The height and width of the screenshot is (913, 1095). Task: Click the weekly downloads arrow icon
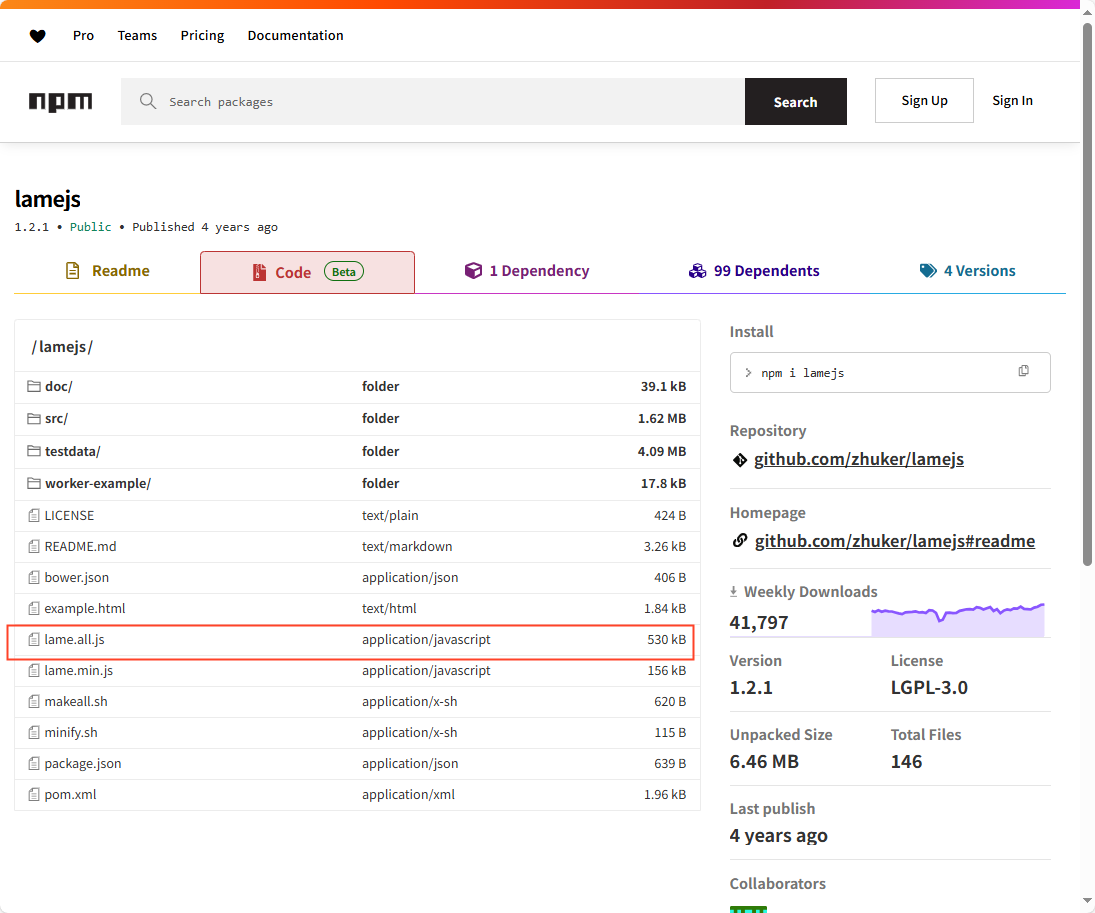[x=733, y=592]
